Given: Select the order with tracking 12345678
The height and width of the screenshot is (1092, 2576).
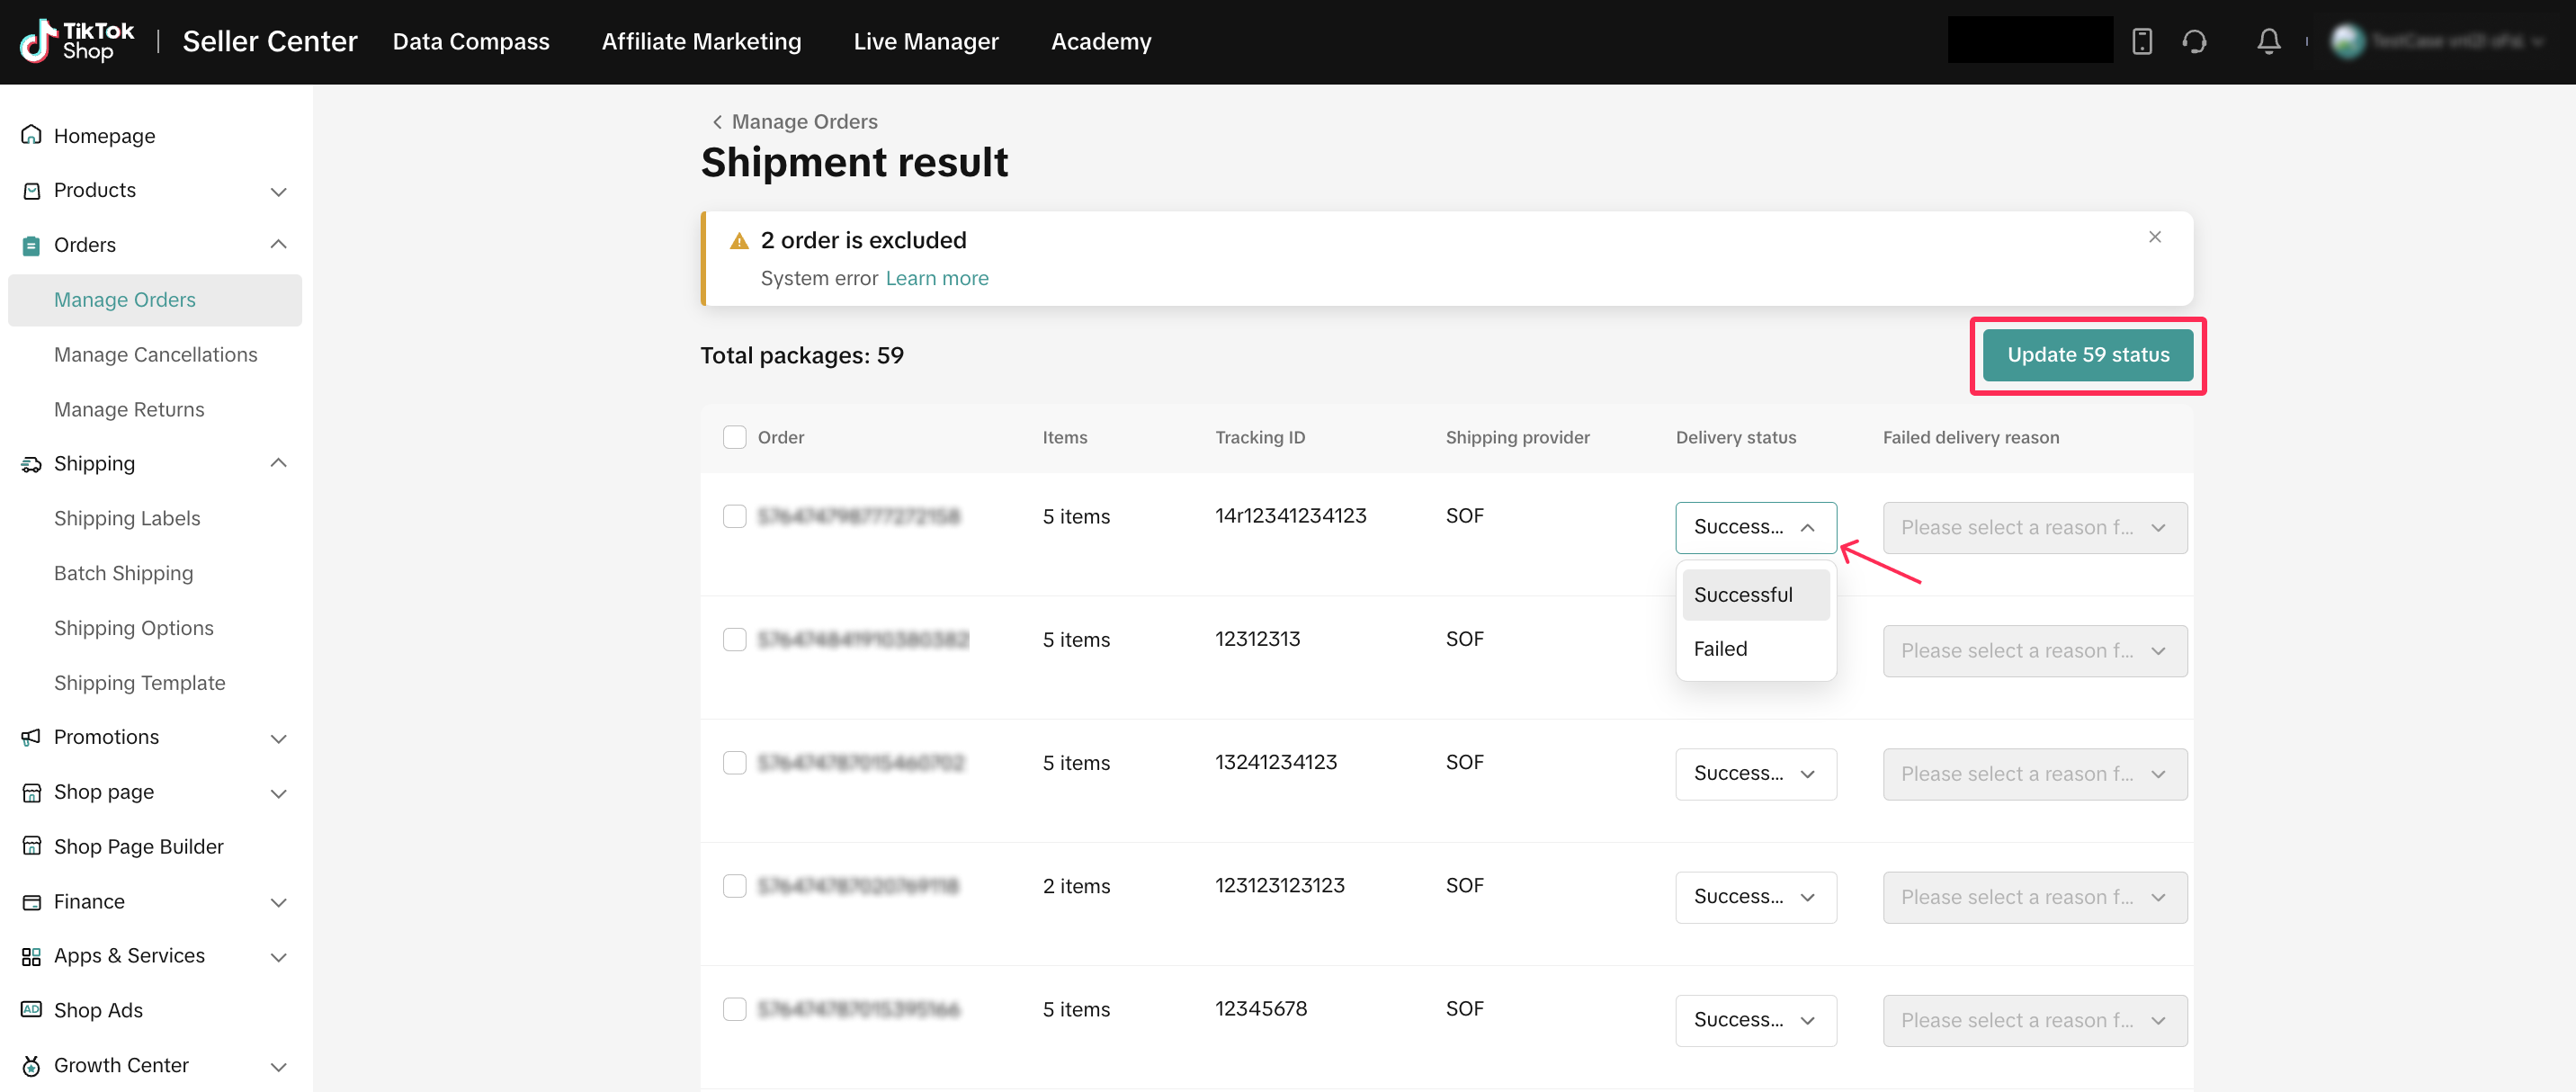Looking at the screenshot, I should (734, 1009).
